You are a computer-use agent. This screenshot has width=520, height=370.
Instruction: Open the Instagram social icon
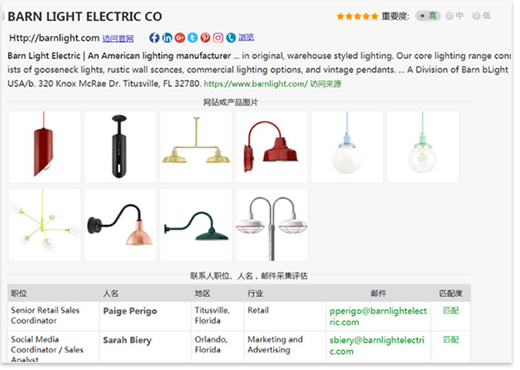click(x=218, y=38)
